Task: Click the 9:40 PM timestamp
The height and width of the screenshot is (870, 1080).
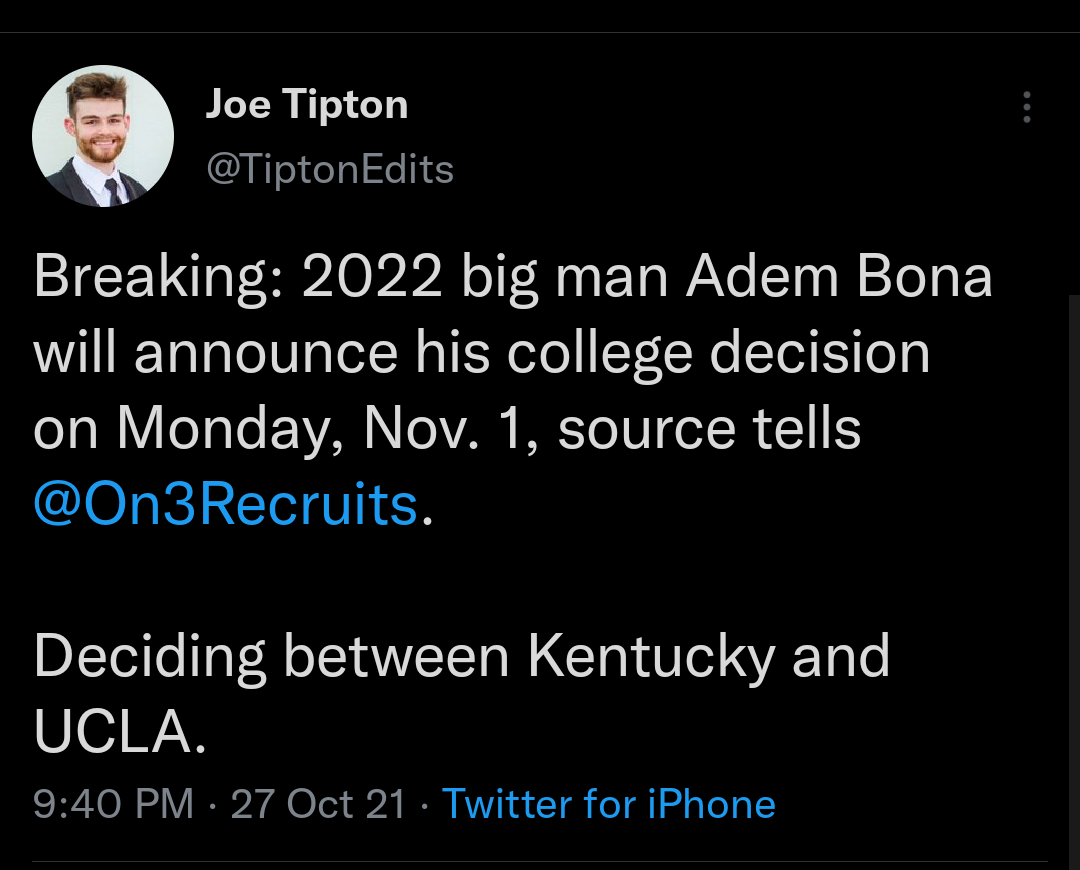Action: (113, 804)
